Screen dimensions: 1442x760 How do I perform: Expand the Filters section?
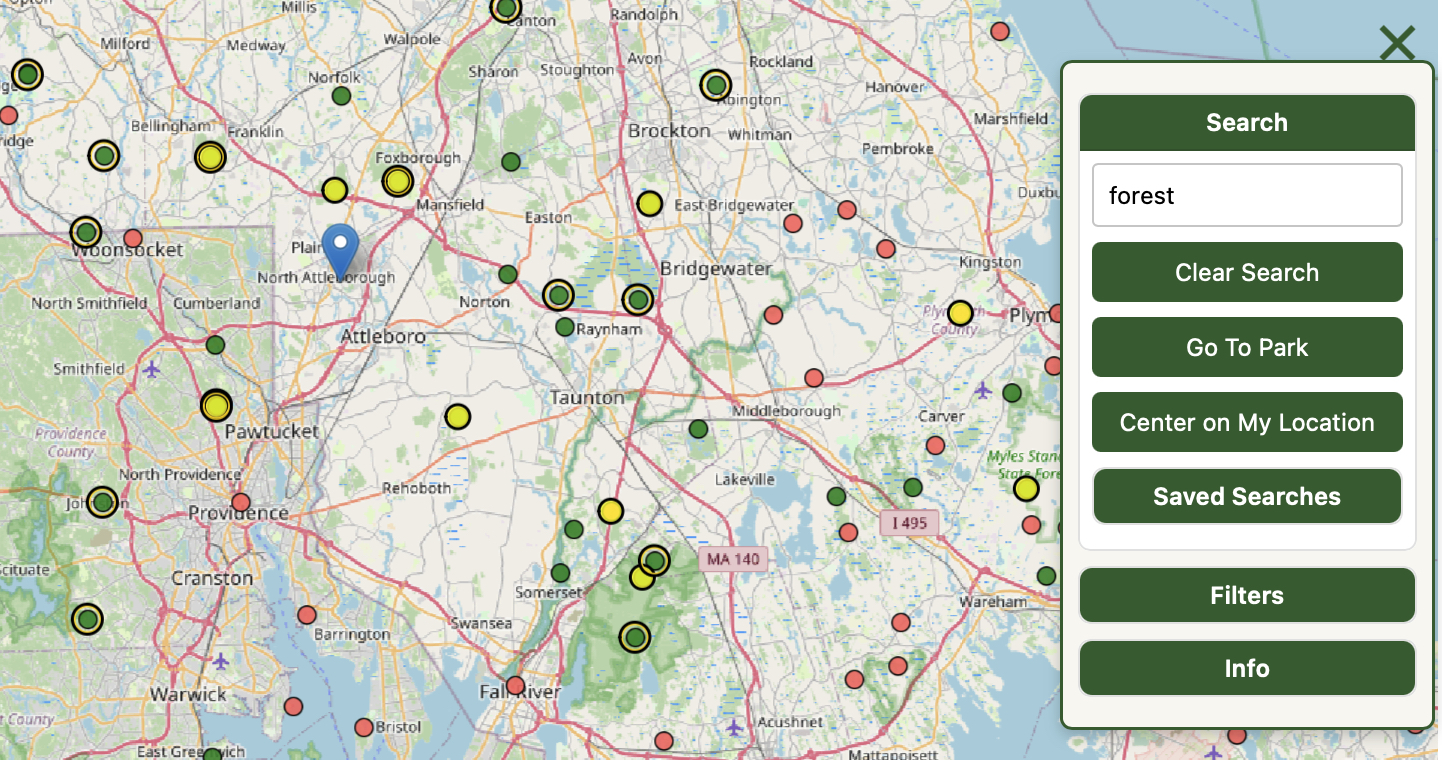[1246, 596]
